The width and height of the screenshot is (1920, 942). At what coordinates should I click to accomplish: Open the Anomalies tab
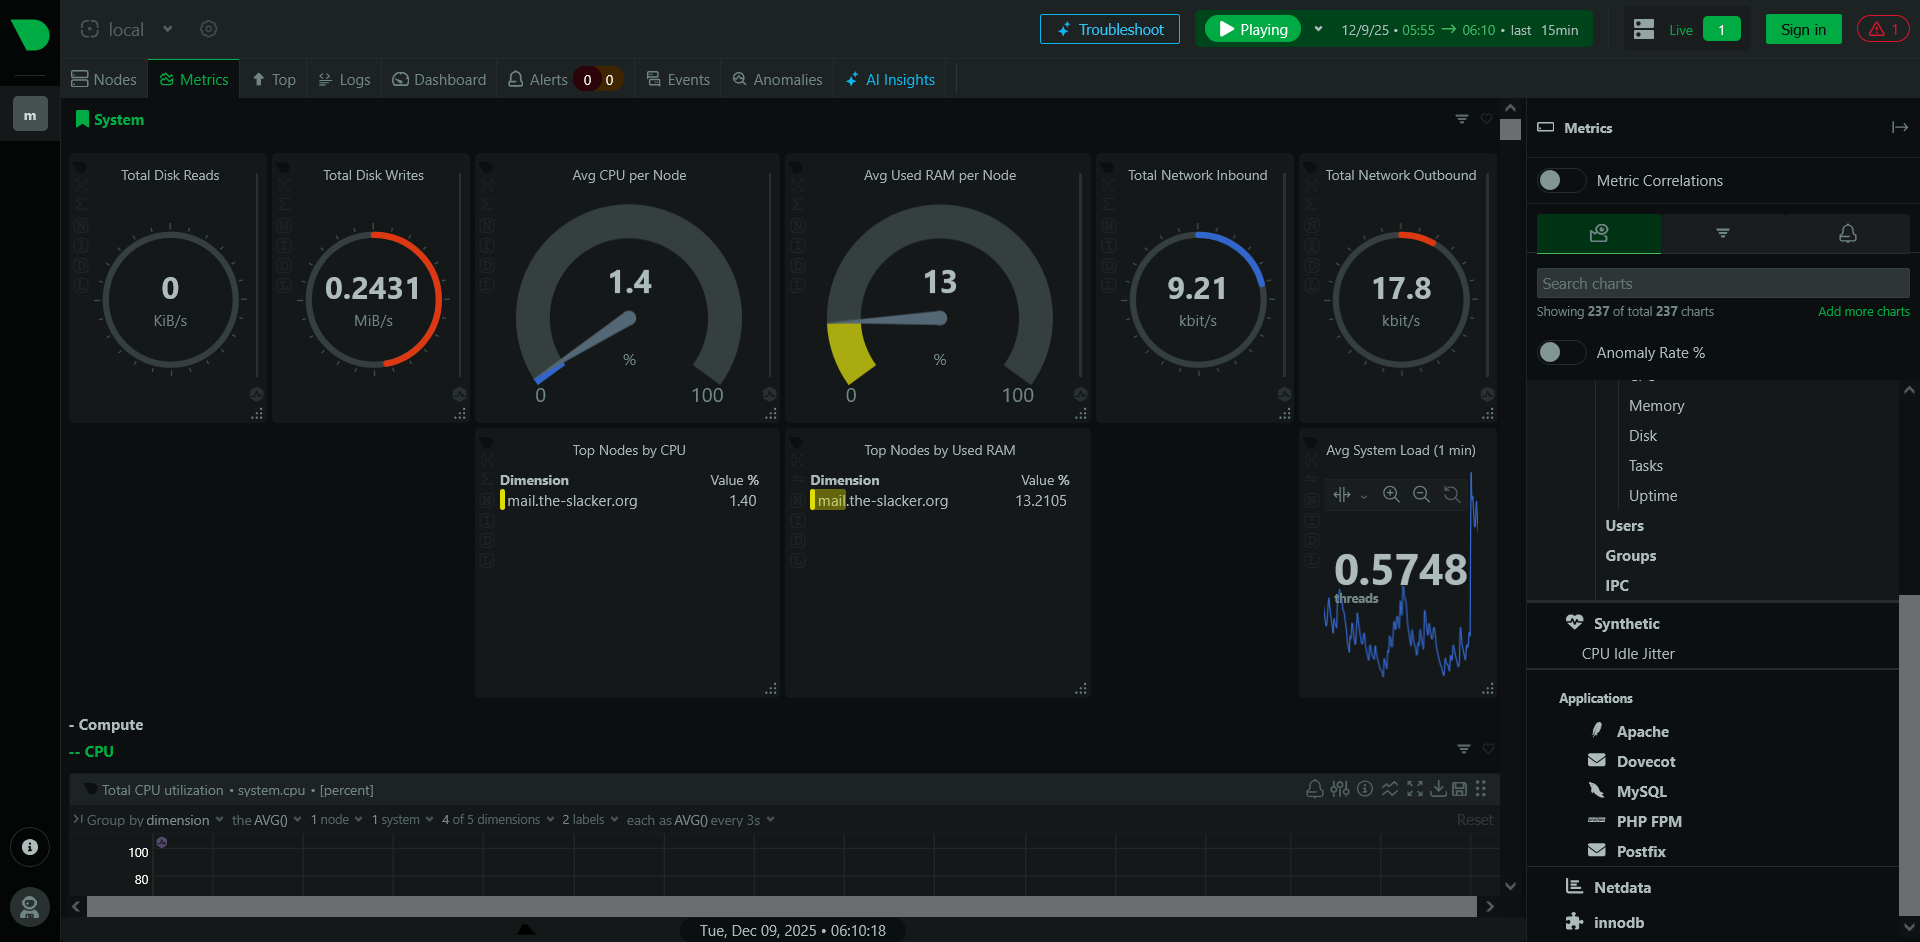777,79
